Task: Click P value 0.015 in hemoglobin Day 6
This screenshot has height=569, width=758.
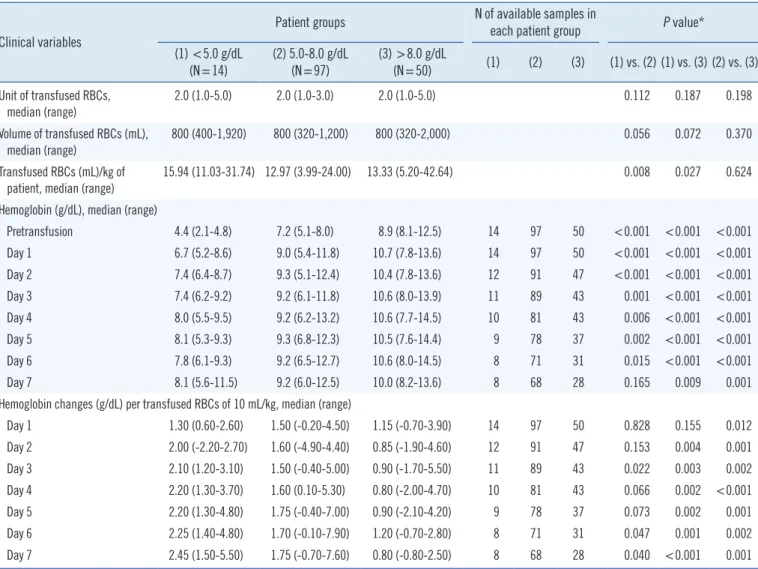Action: point(637,361)
